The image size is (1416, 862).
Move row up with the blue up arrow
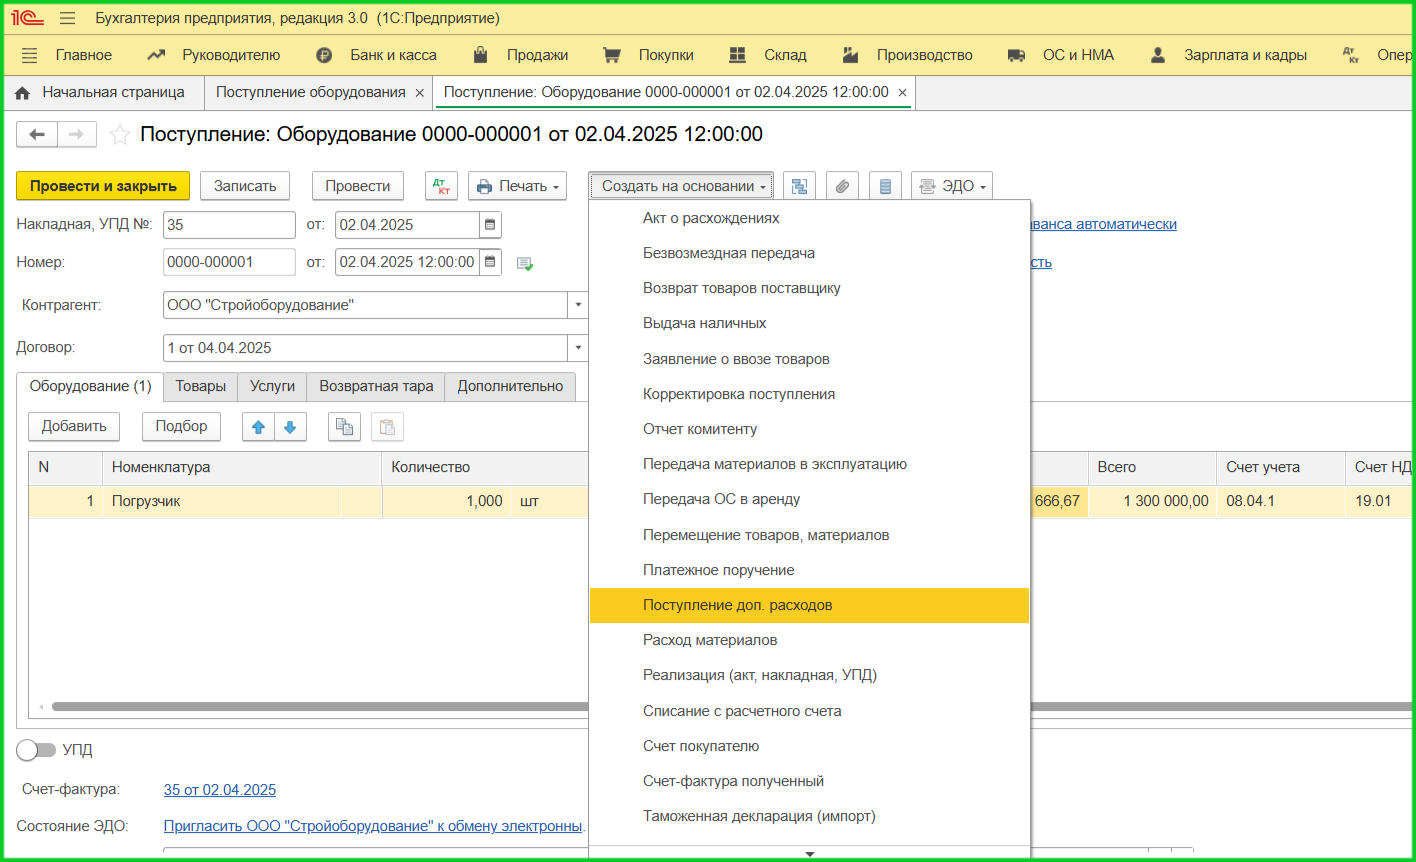[x=258, y=427]
